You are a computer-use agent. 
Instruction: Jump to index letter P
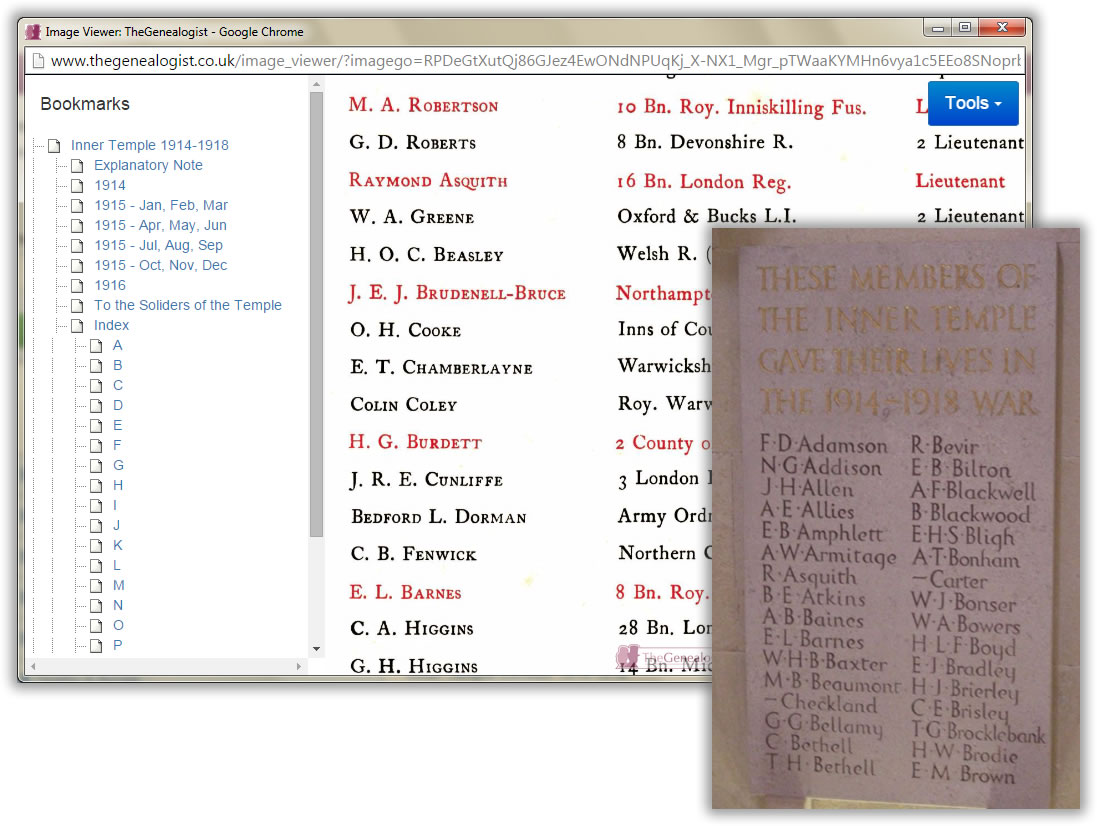118,645
